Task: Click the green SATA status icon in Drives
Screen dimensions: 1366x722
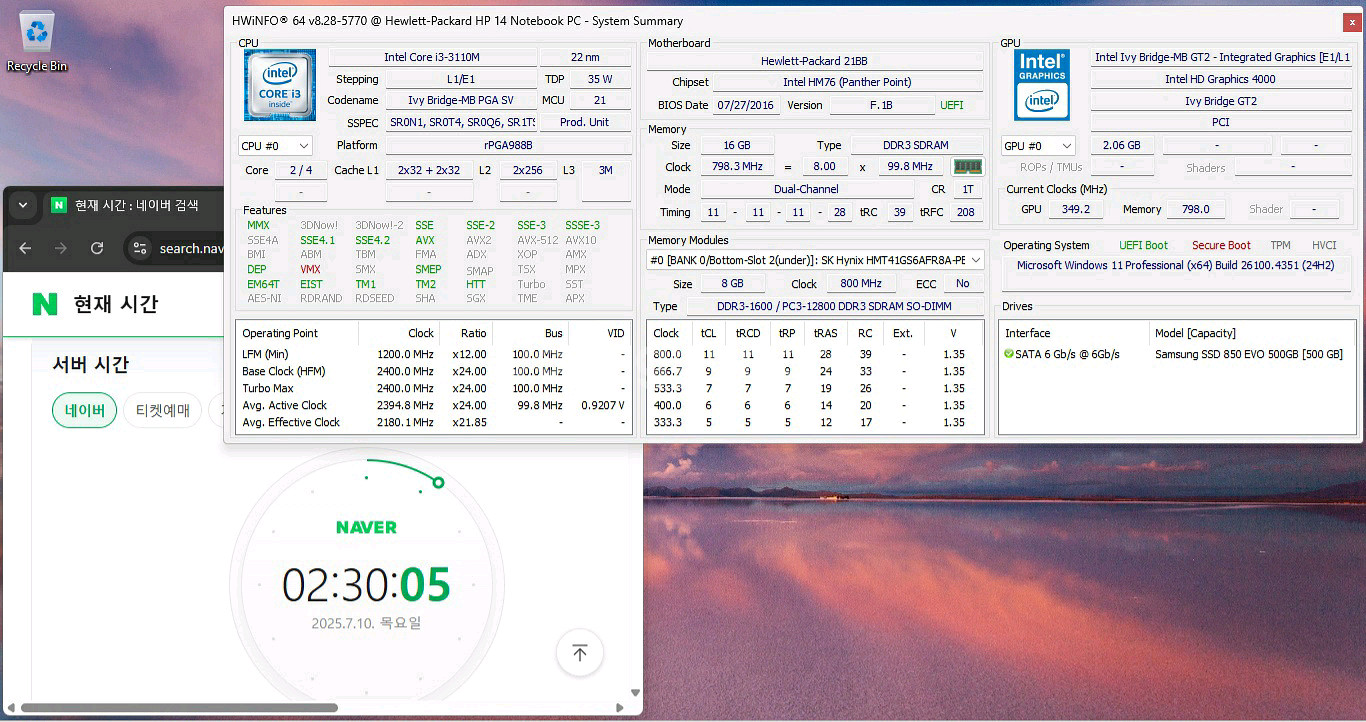Action: tap(1009, 354)
